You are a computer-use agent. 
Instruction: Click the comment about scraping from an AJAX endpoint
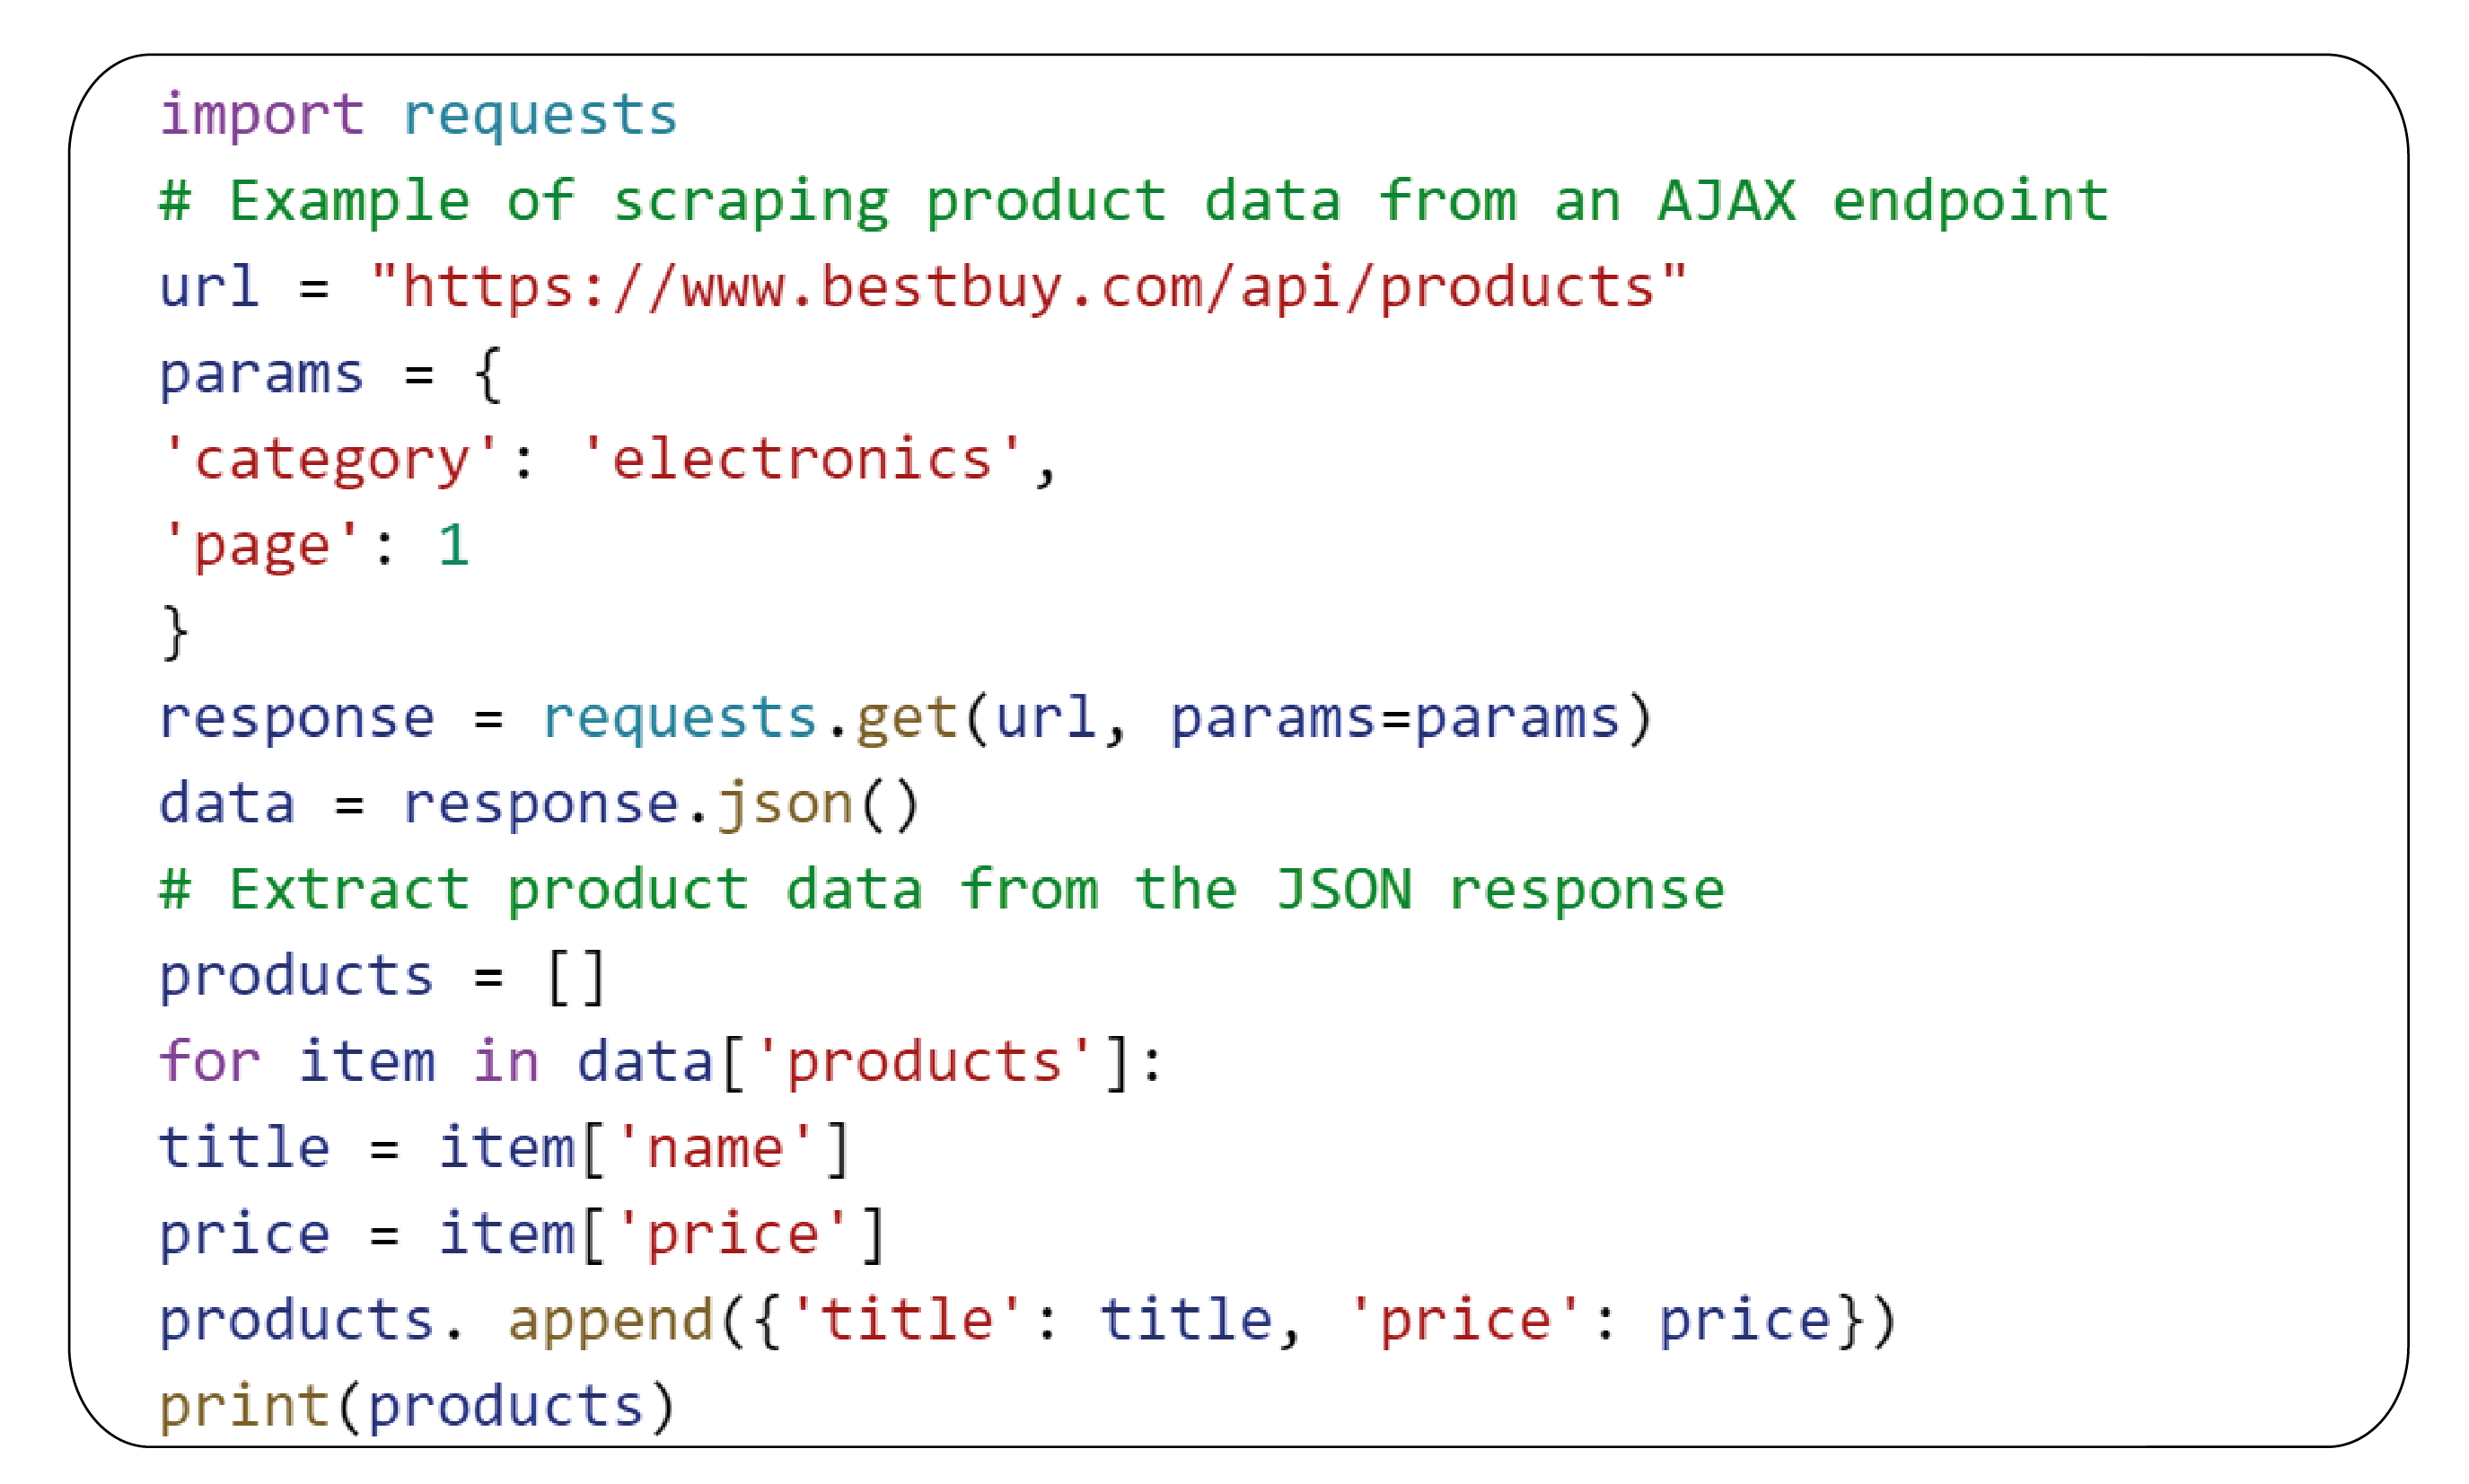tap(1134, 201)
